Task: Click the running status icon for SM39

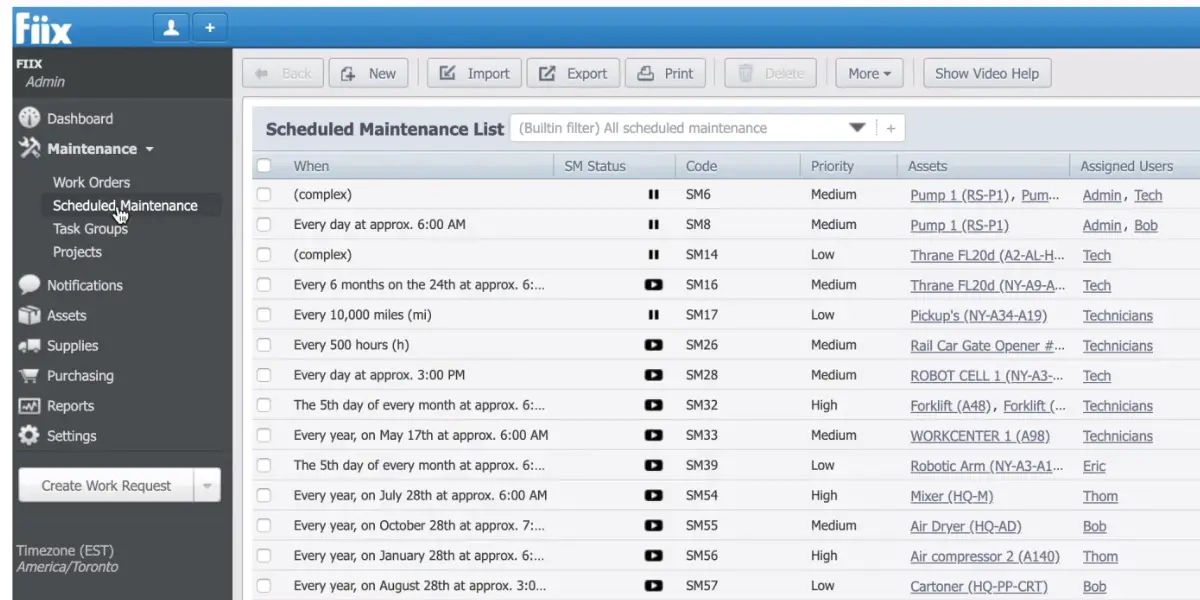Action: click(654, 466)
